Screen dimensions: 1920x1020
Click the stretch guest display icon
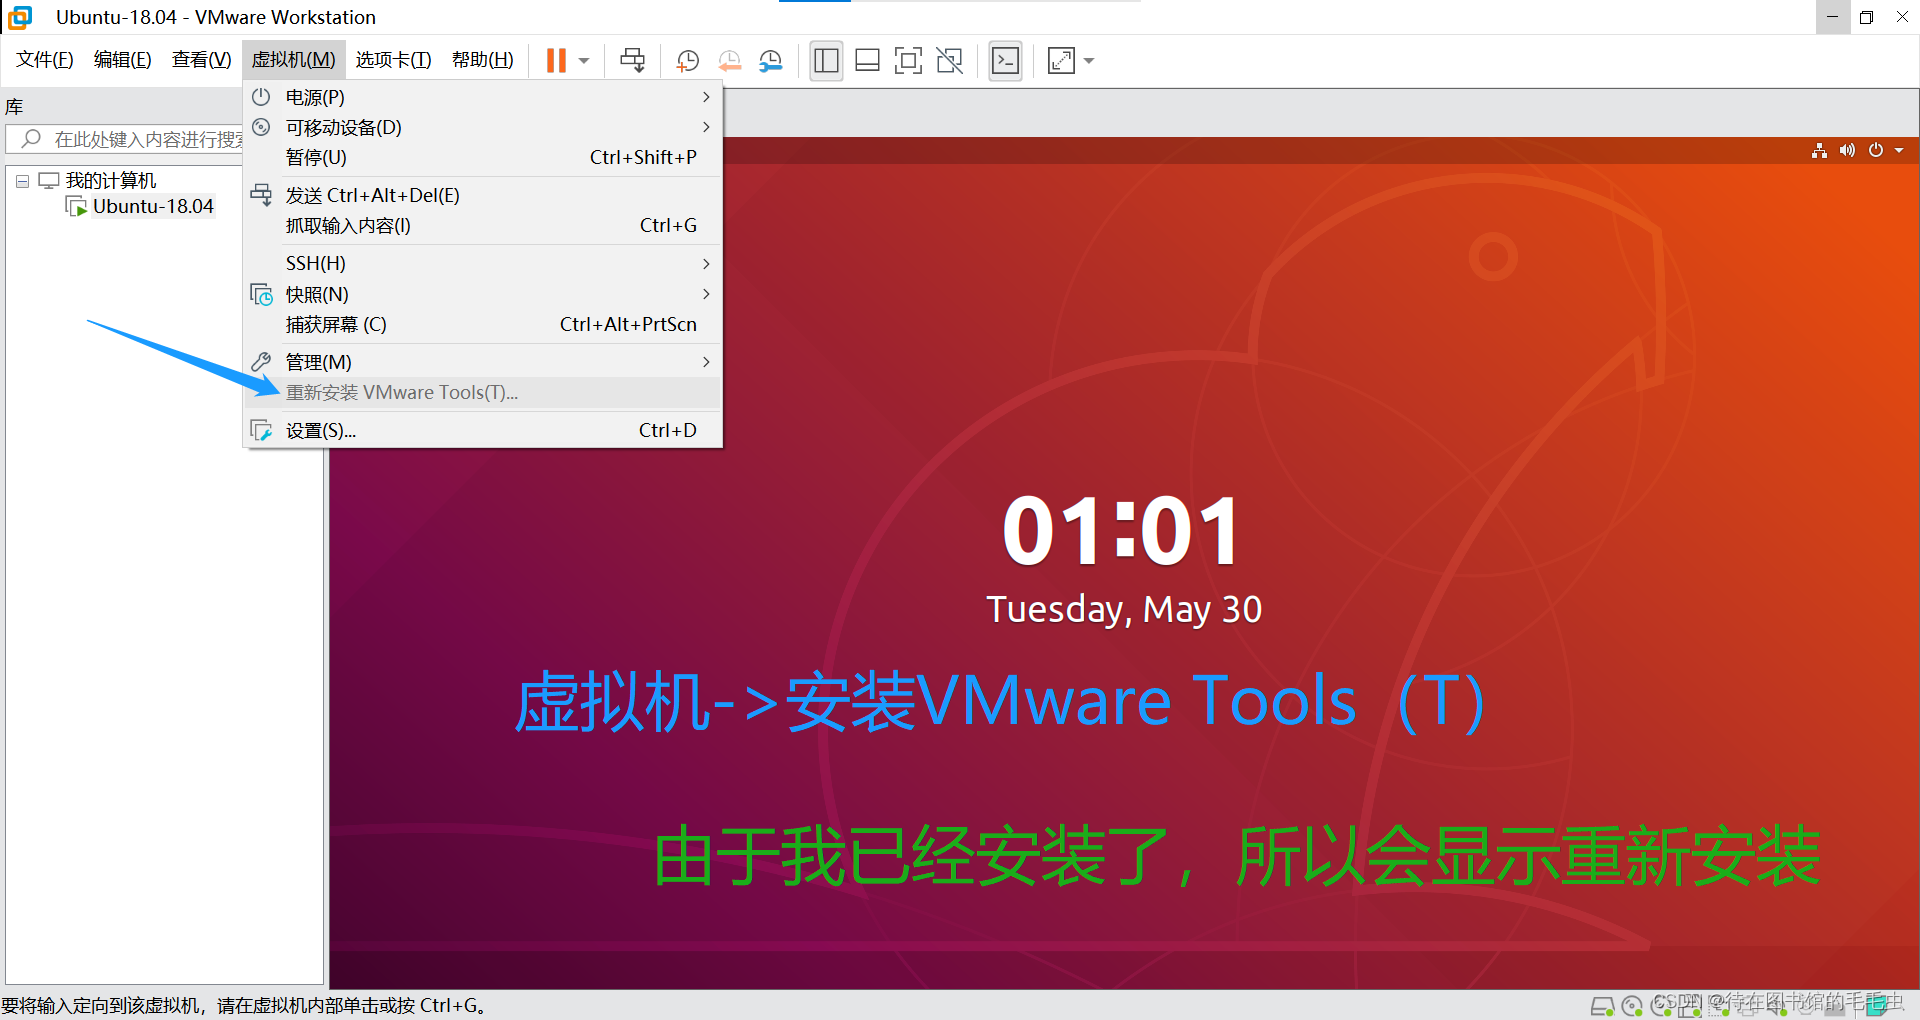point(1061,60)
